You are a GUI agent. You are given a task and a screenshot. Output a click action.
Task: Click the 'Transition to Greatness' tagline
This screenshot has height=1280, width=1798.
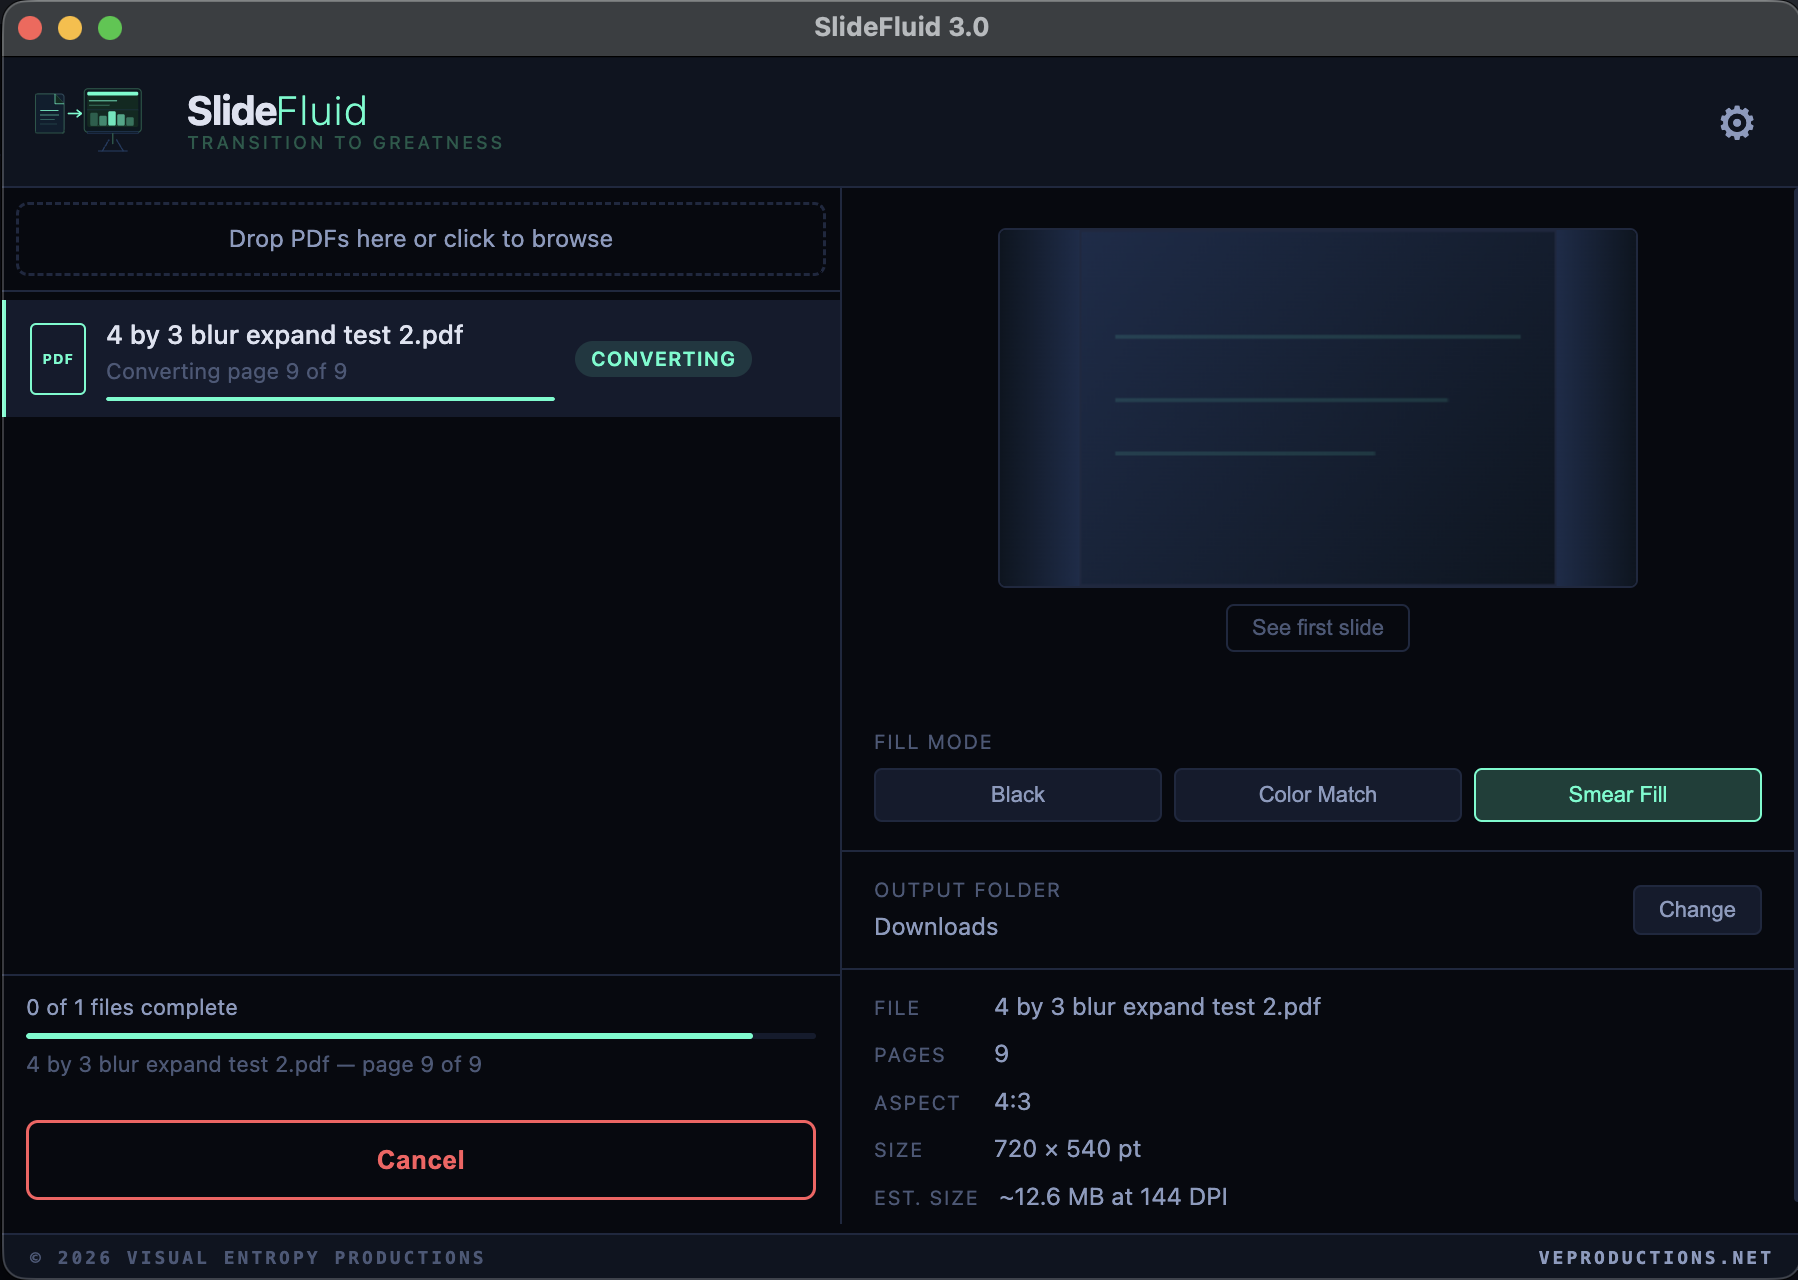coord(345,143)
